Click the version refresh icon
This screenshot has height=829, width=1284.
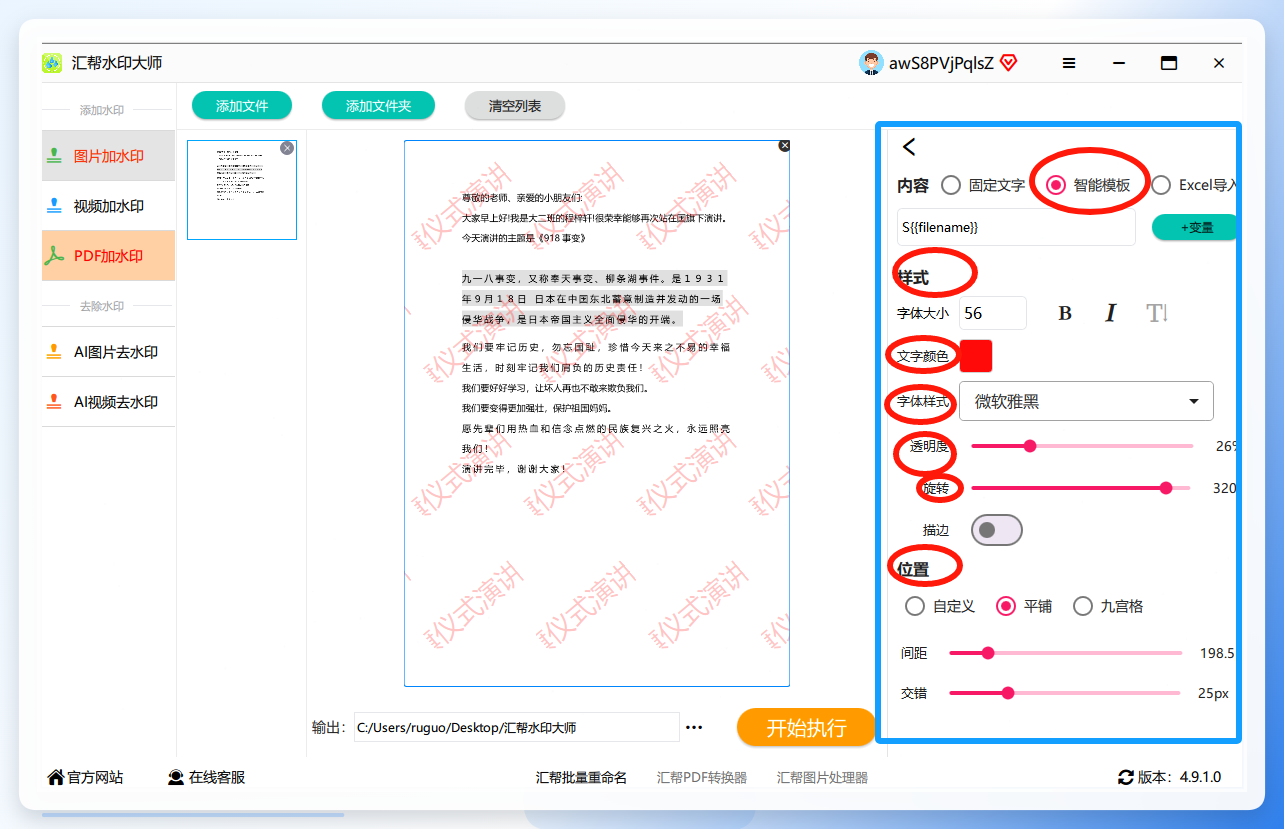1125,777
